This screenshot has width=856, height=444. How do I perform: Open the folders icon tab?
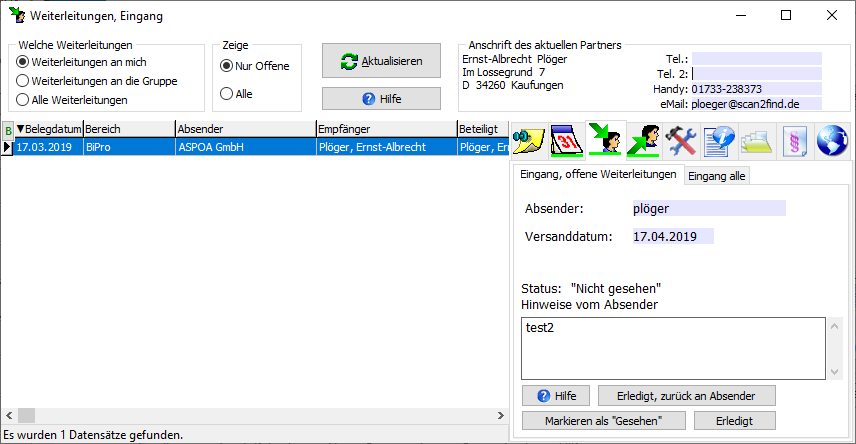click(x=756, y=141)
